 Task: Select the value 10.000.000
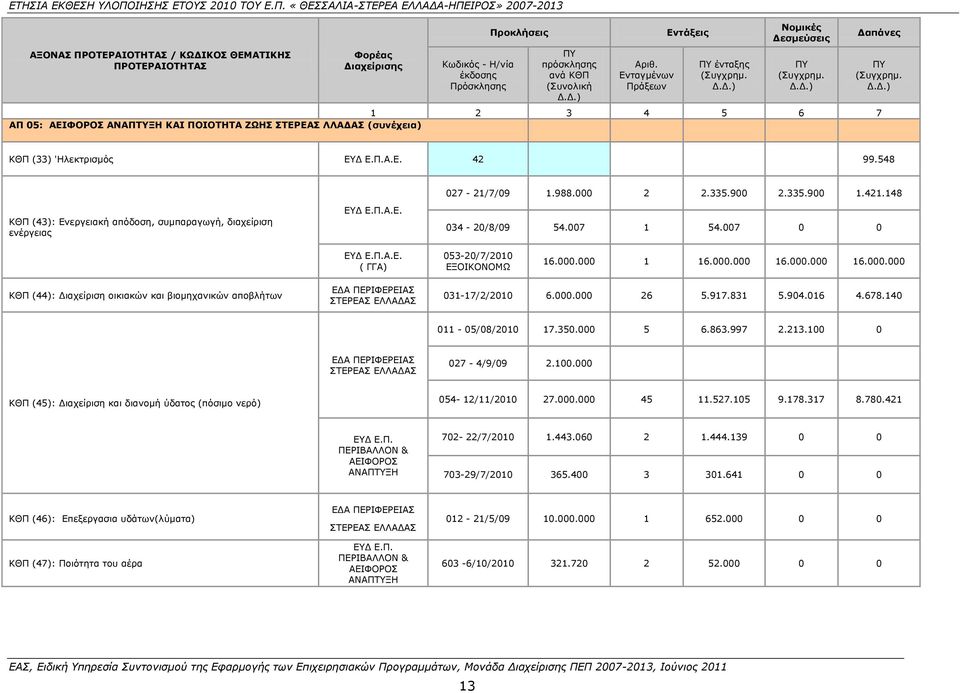click(569, 519)
